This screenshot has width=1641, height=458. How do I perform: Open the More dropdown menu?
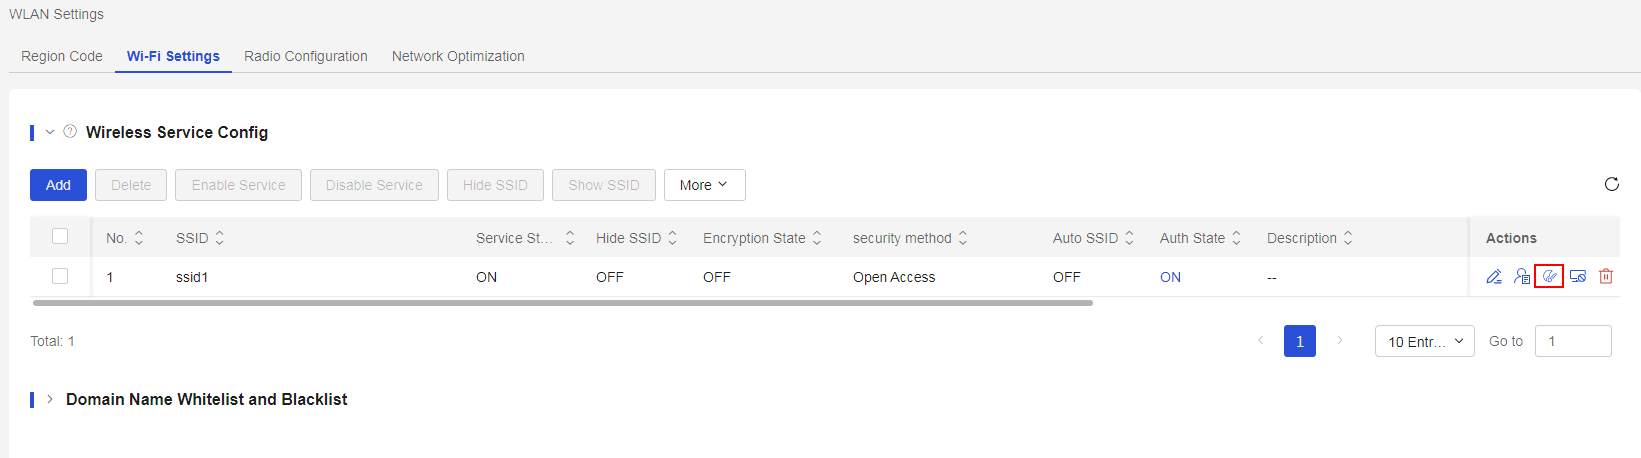pos(704,185)
